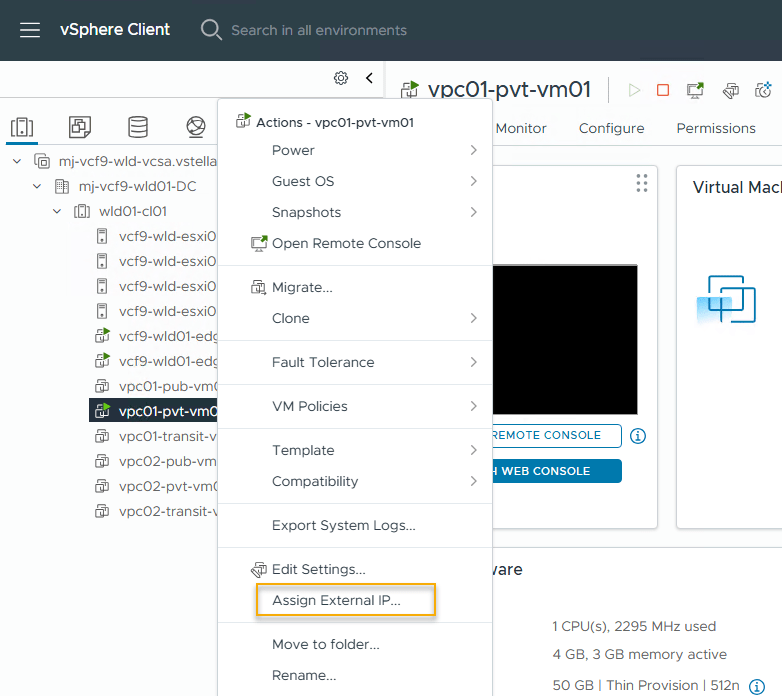Launch console via toolbar monitor icon
Screen dimensions: 782x696
(695, 90)
